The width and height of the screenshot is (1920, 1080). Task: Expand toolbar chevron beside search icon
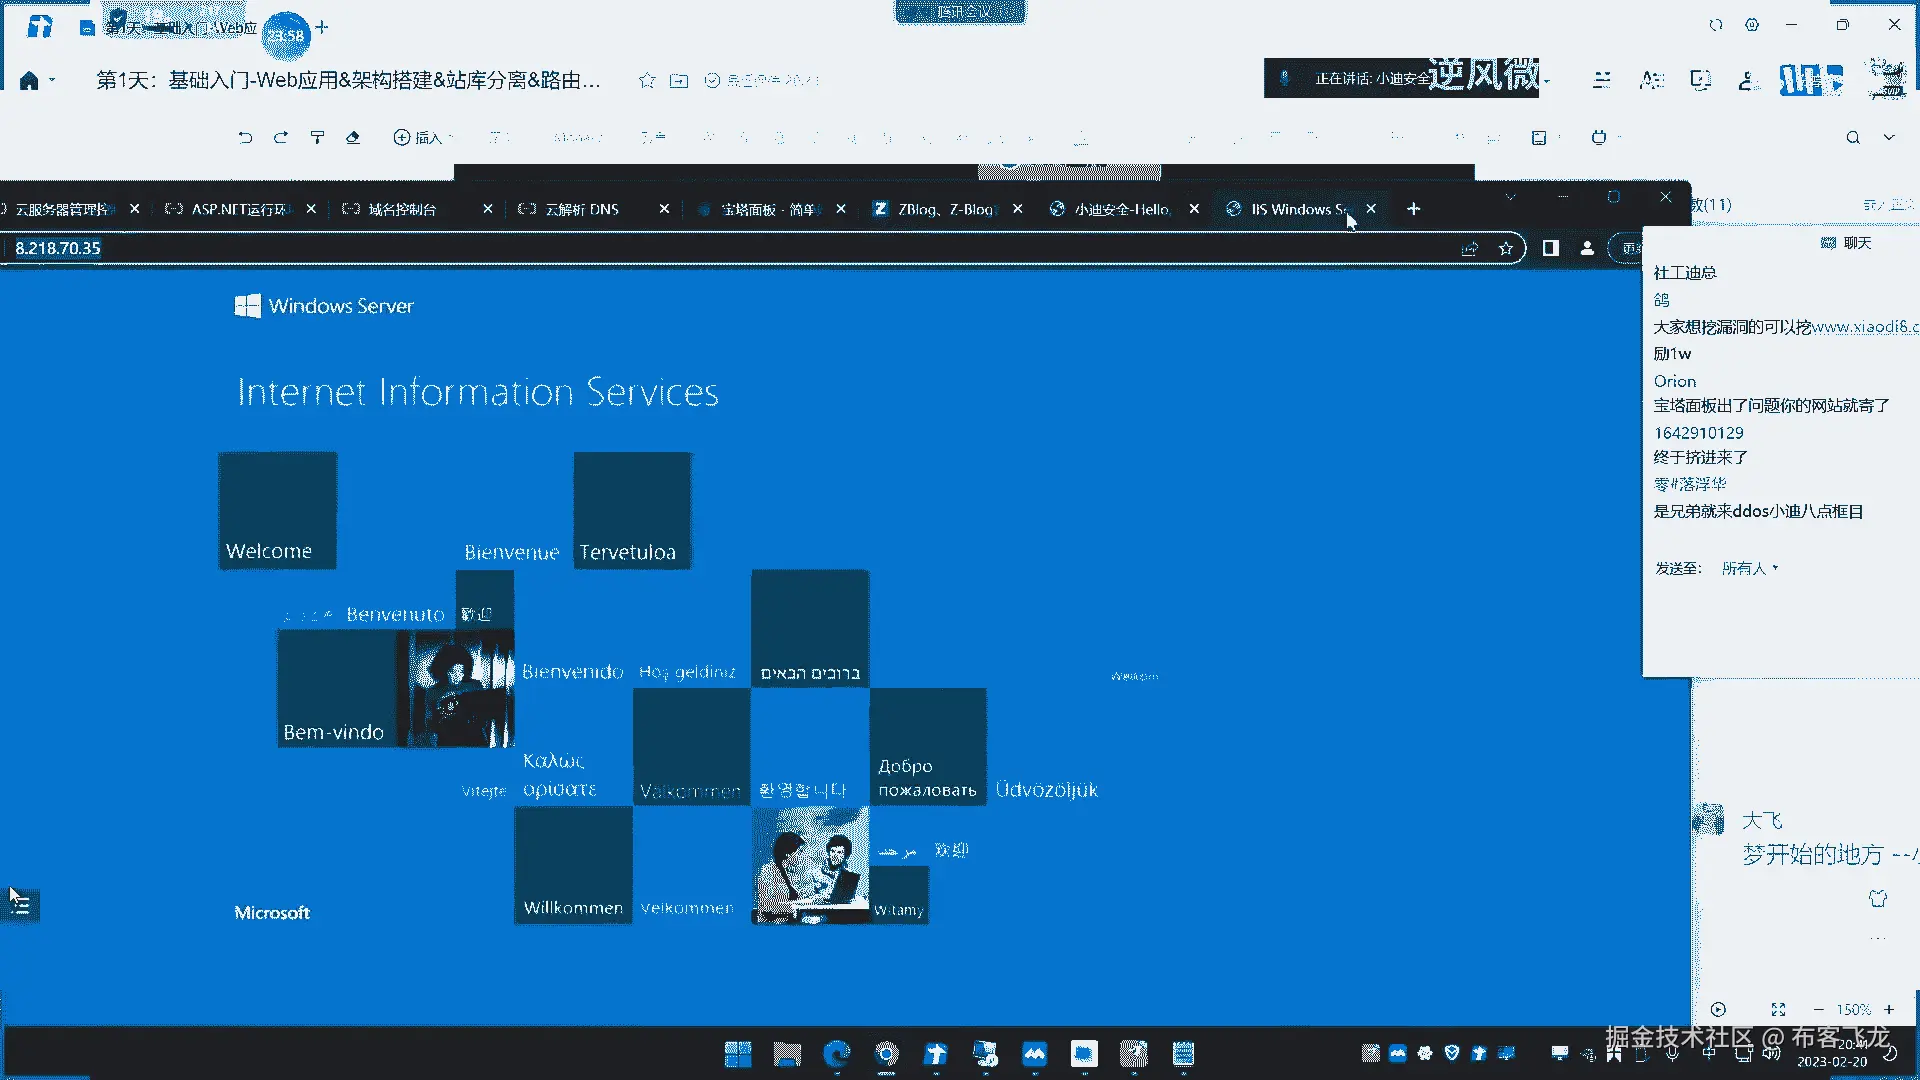(1889, 137)
